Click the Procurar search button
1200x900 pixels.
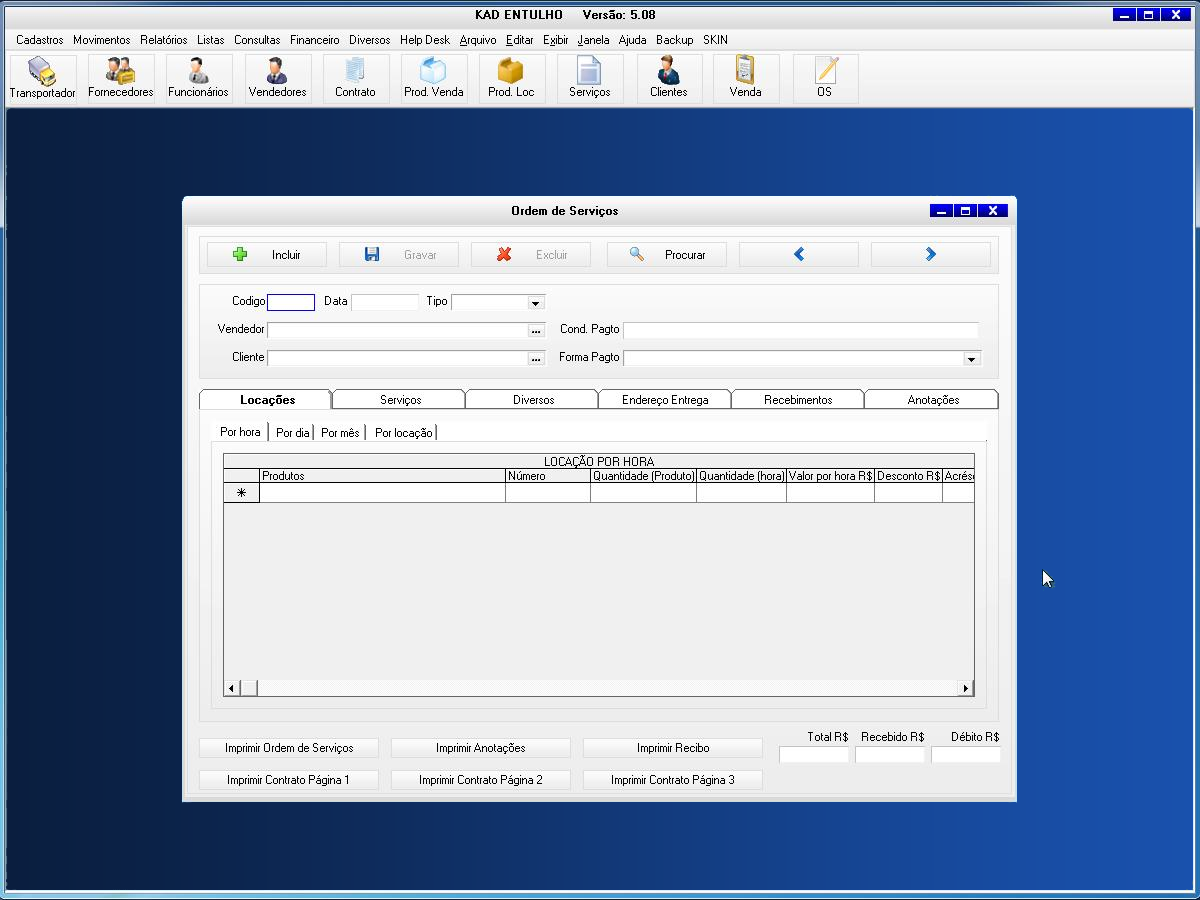pos(667,255)
